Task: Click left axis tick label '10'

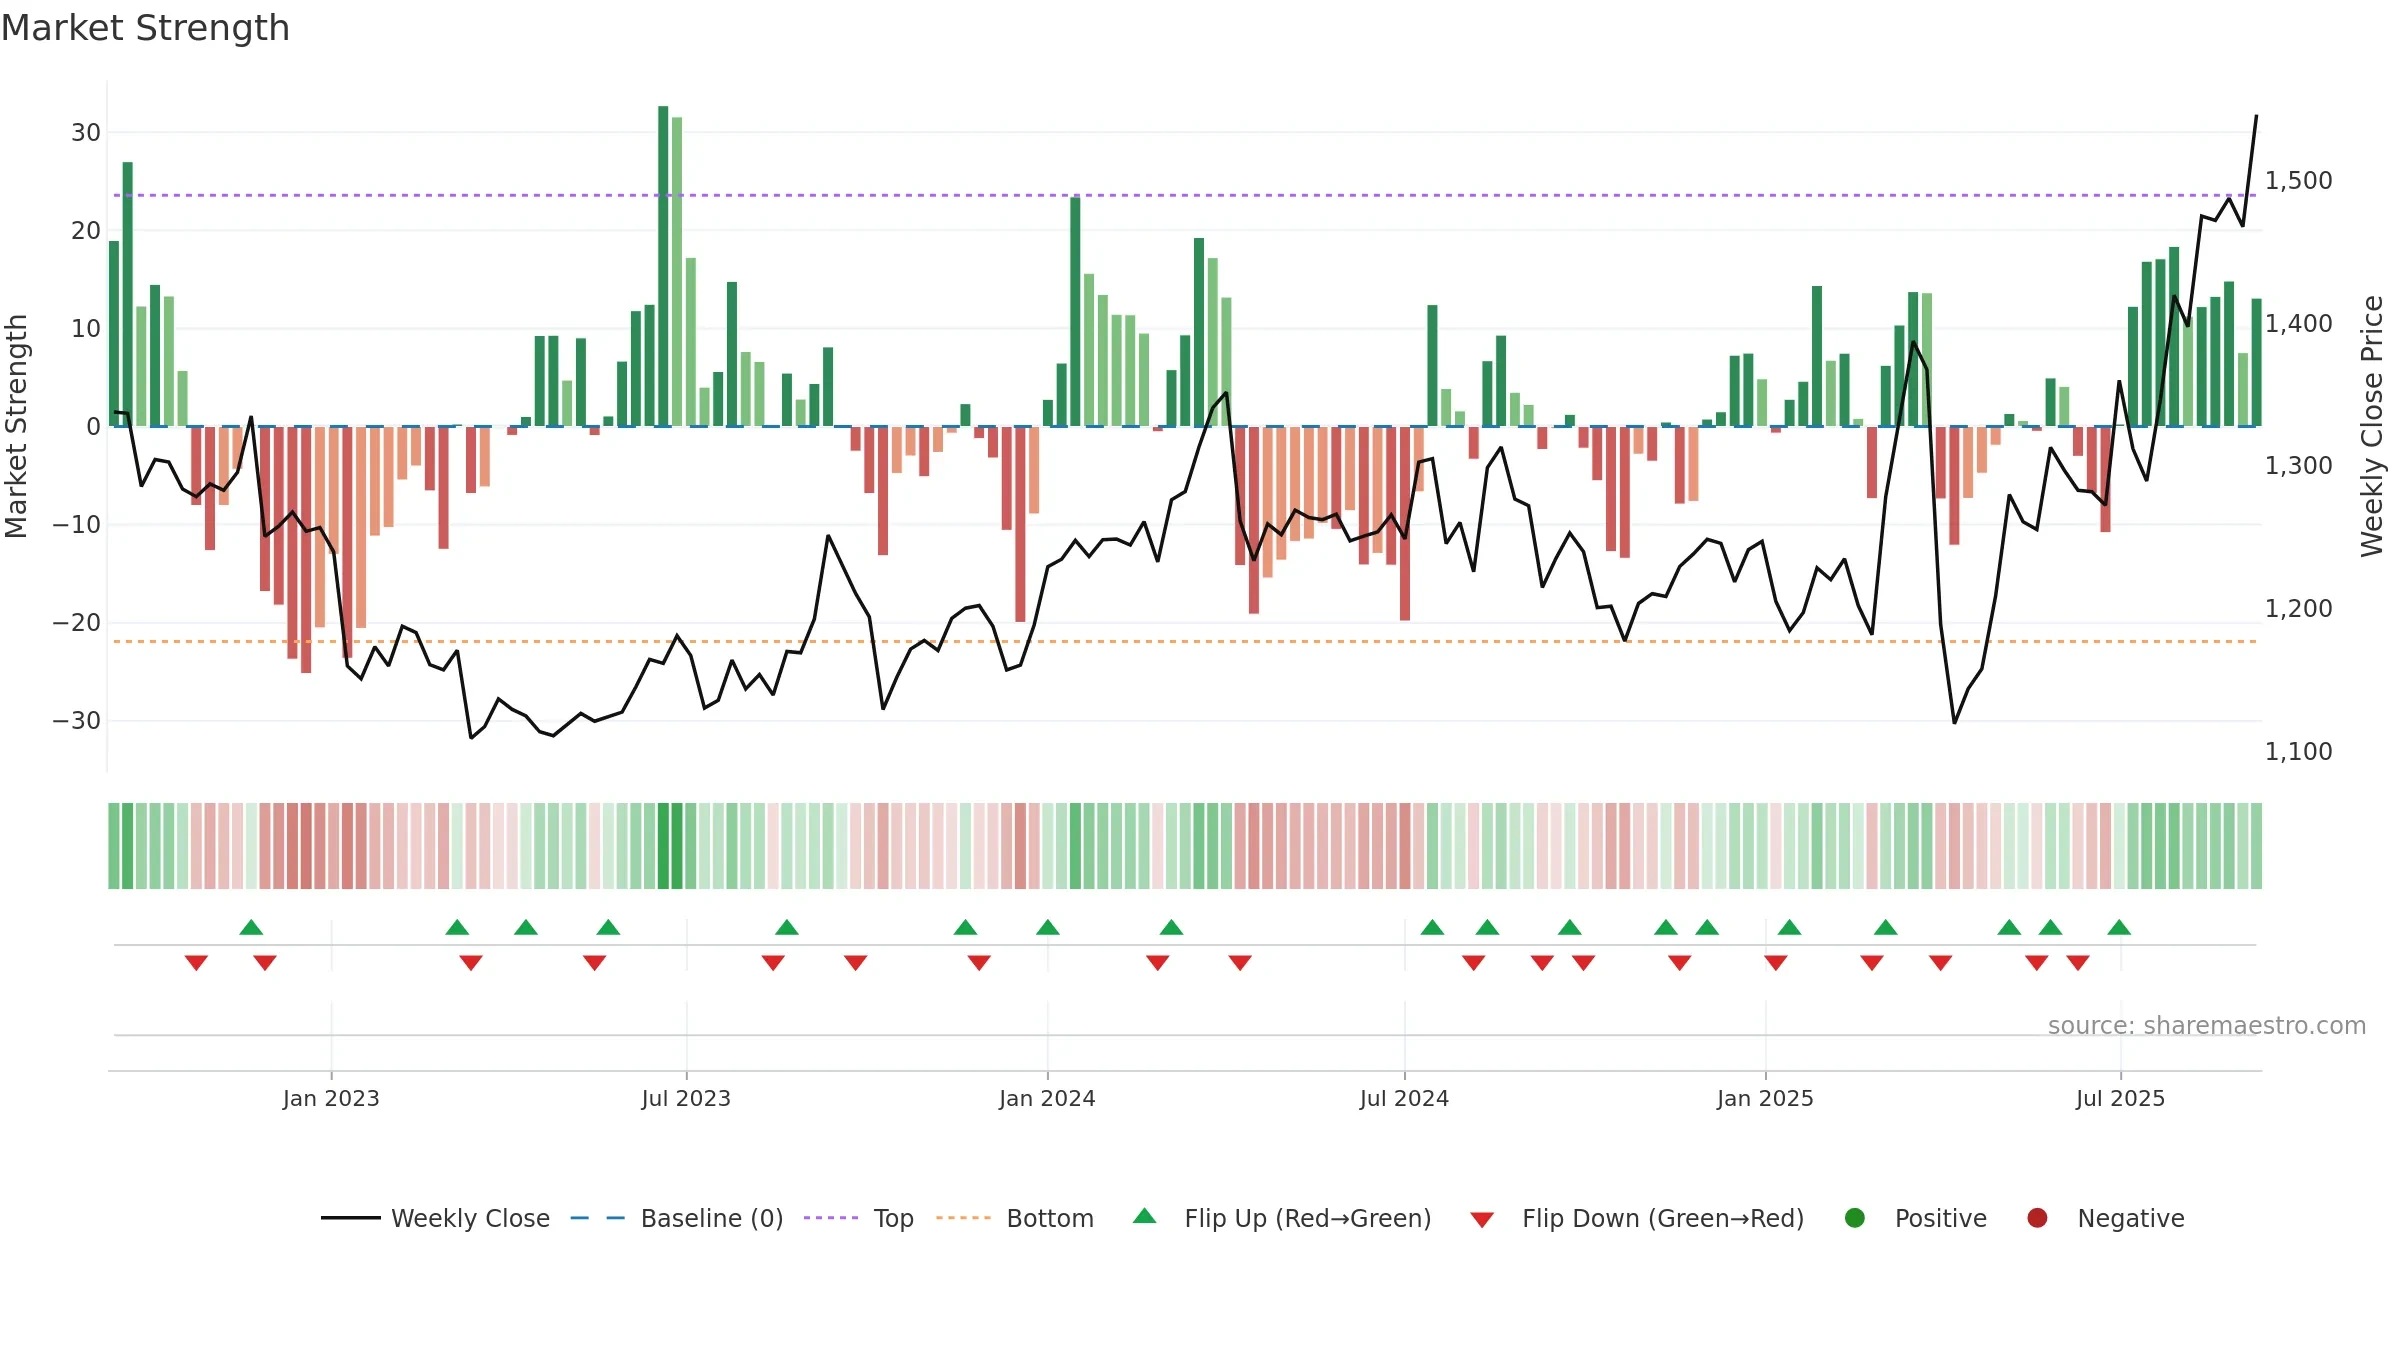Action: (x=86, y=329)
